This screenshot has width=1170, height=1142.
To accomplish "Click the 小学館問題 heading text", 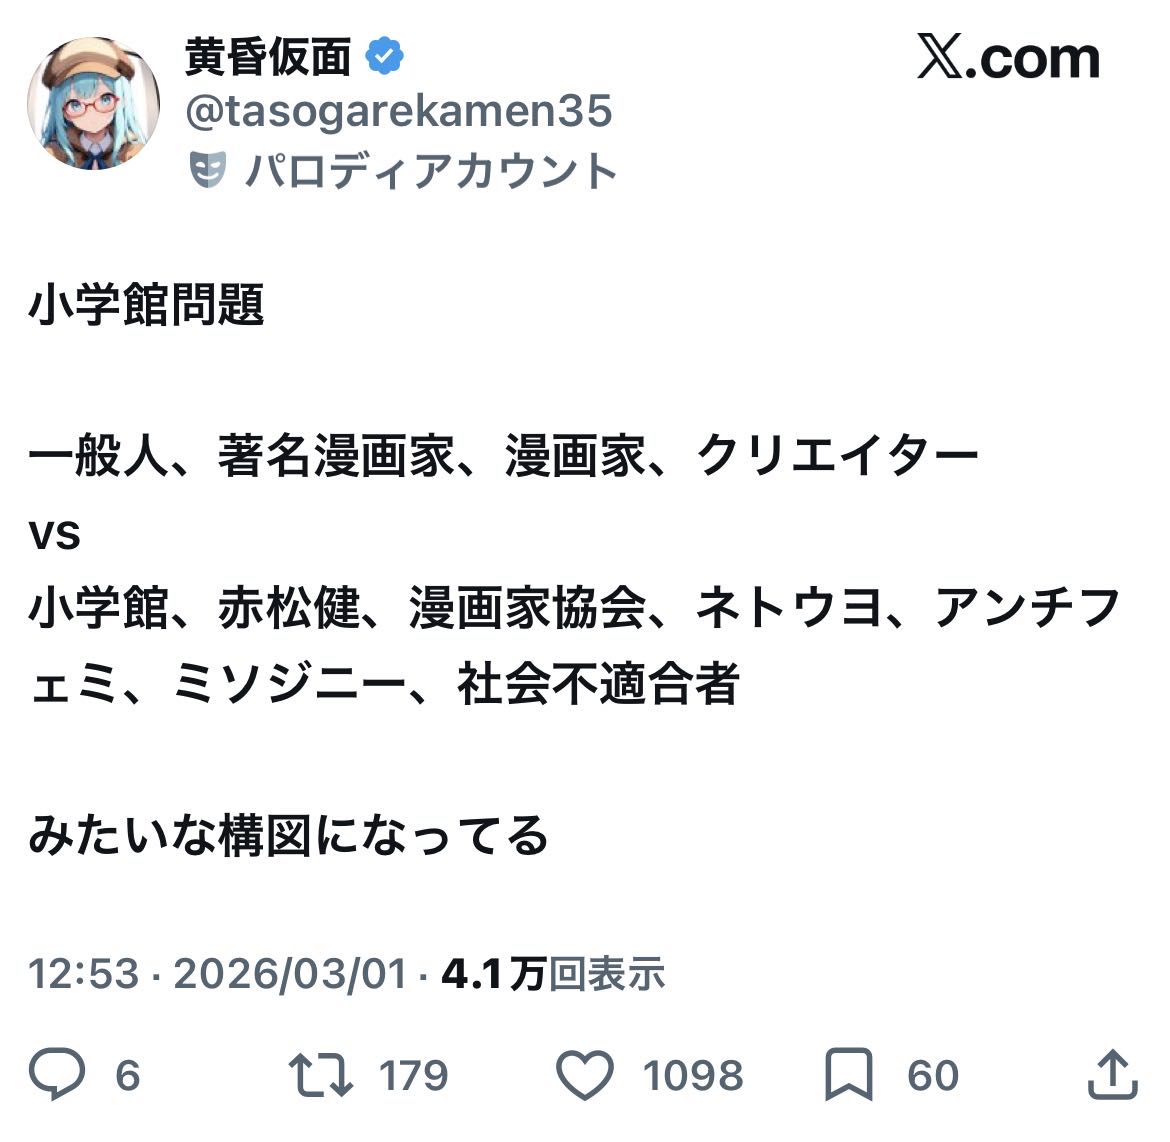I will point(146,304).
